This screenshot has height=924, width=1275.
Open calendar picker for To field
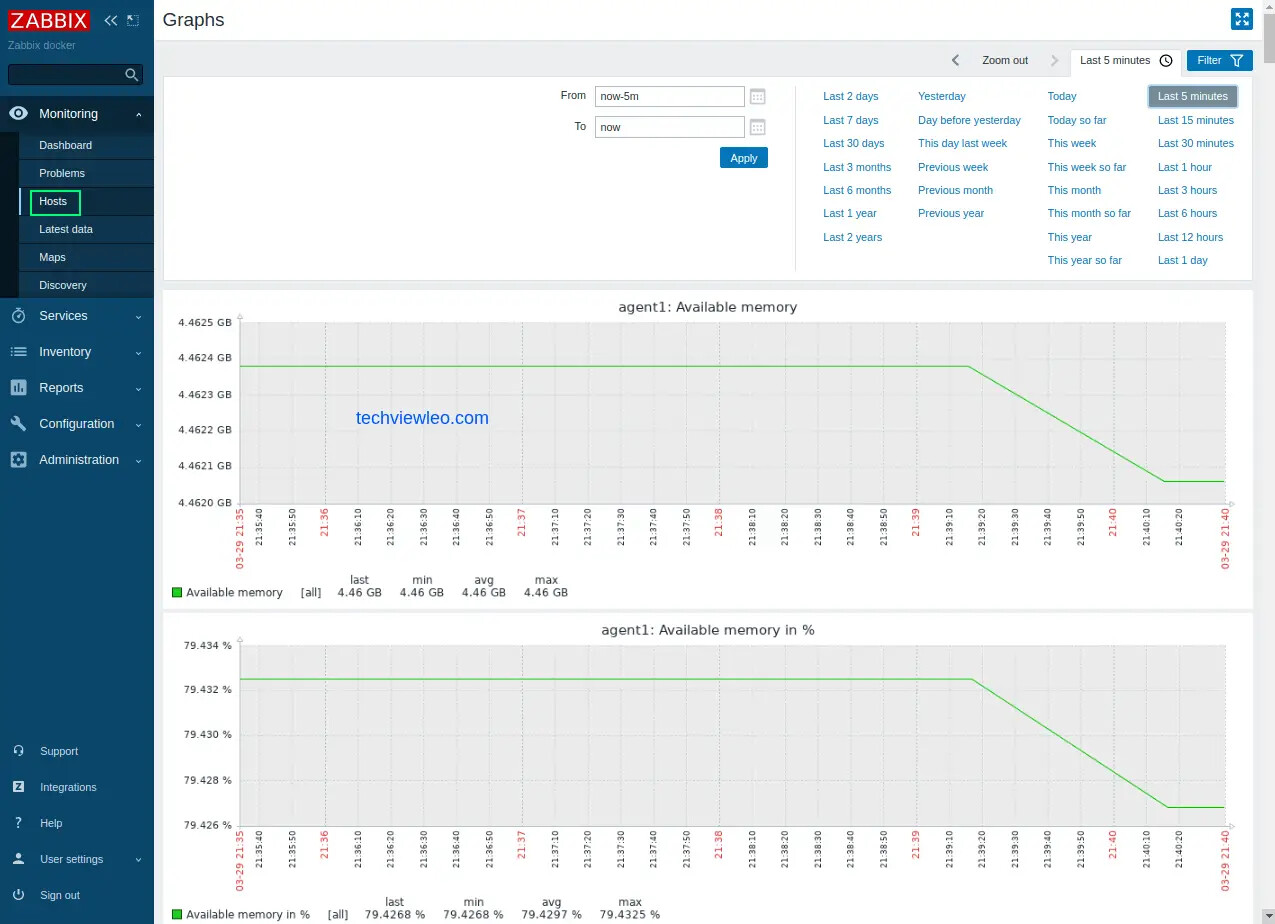(x=758, y=127)
